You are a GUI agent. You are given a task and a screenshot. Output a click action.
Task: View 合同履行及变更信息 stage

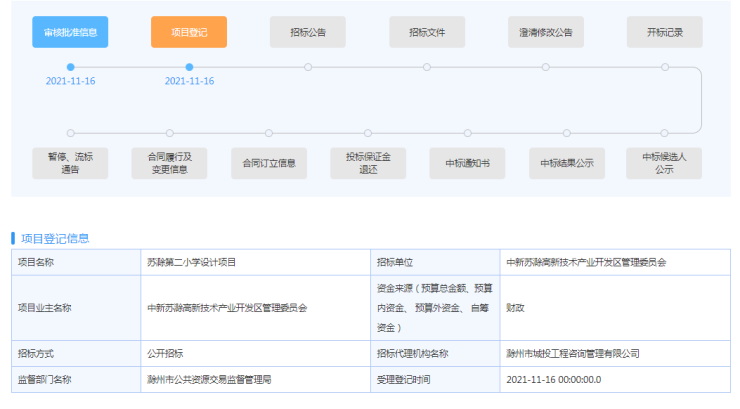pyautogui.click(x=169, y=163)
